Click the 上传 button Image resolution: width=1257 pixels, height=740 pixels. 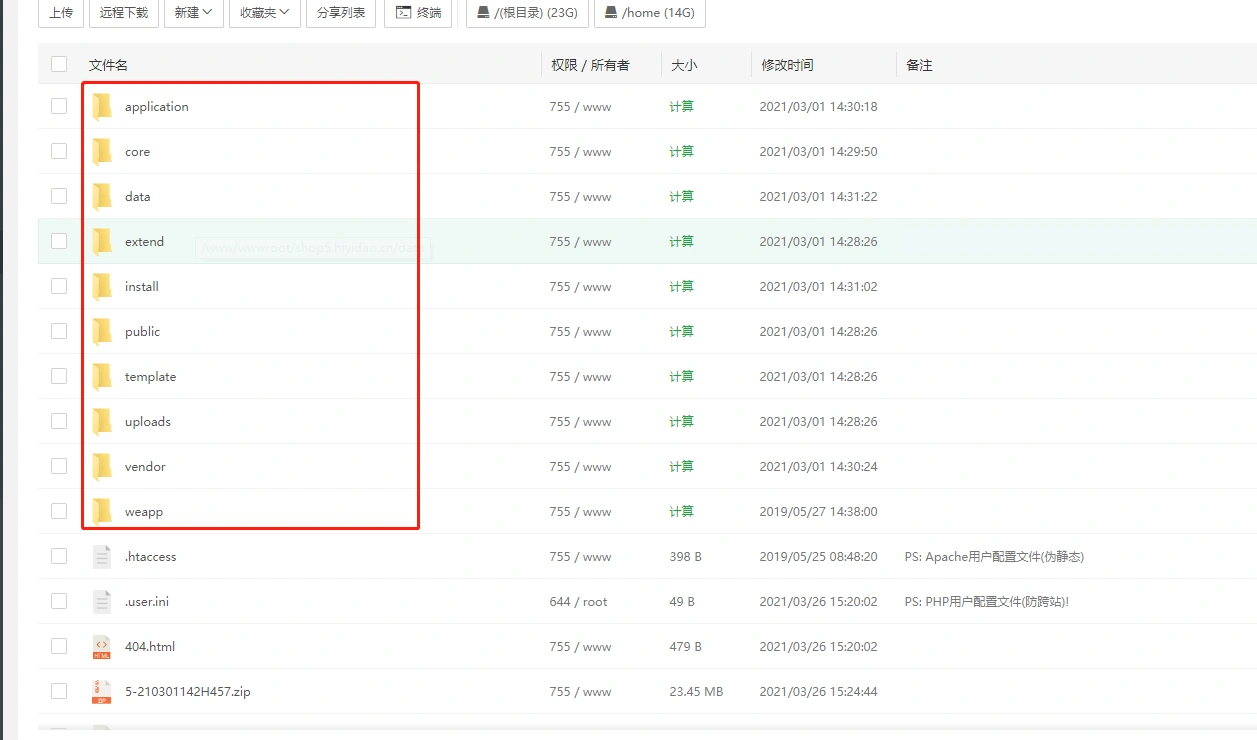(60, 12)
